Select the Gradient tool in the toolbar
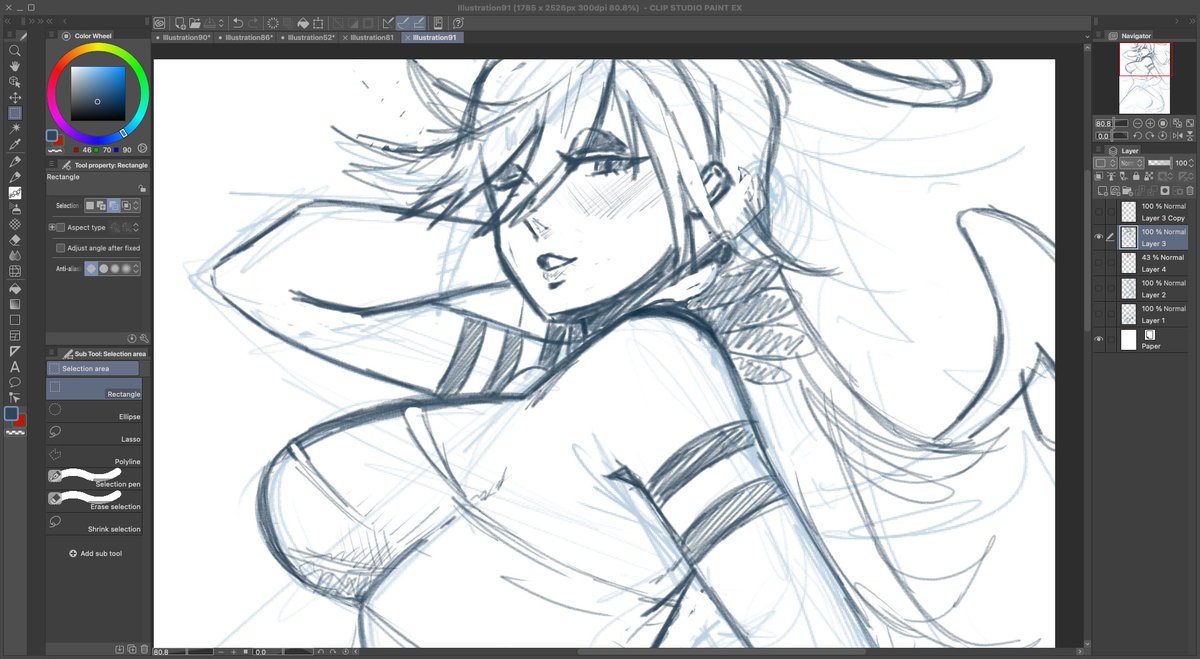1200x659 pixels. pyautogui.click(x=14, y=303)
